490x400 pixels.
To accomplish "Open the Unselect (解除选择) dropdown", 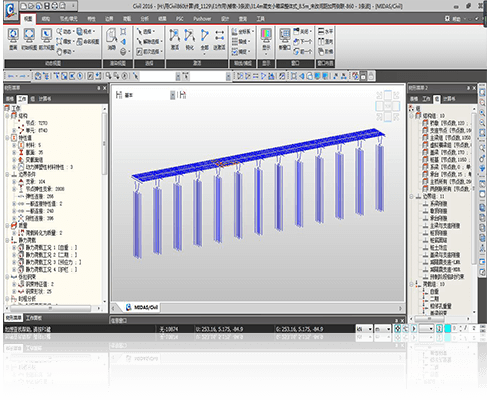I will pyautogui.click(x=149, y=42).
